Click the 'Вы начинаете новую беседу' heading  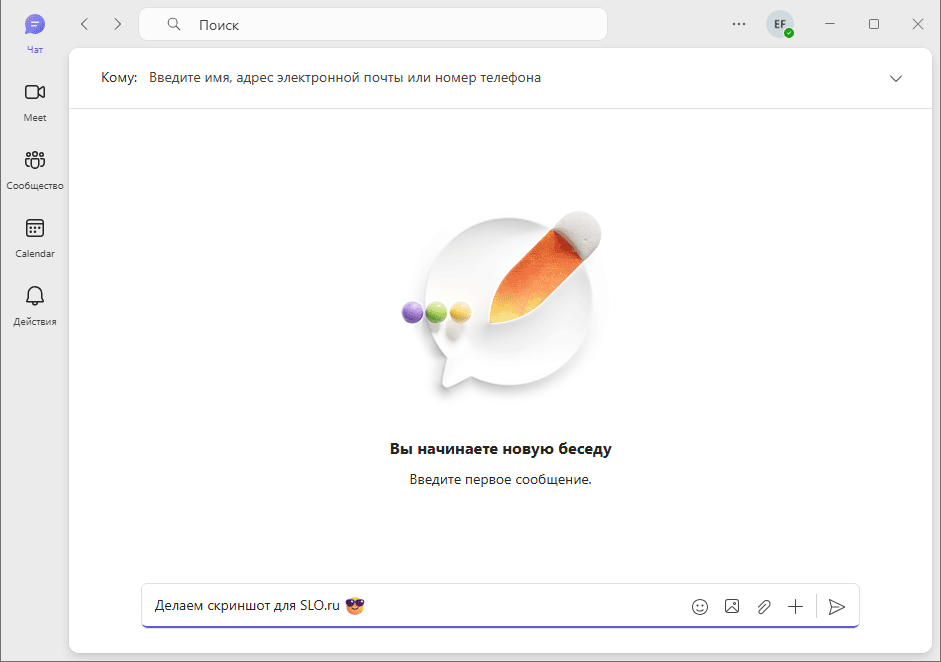click(501, 449)
